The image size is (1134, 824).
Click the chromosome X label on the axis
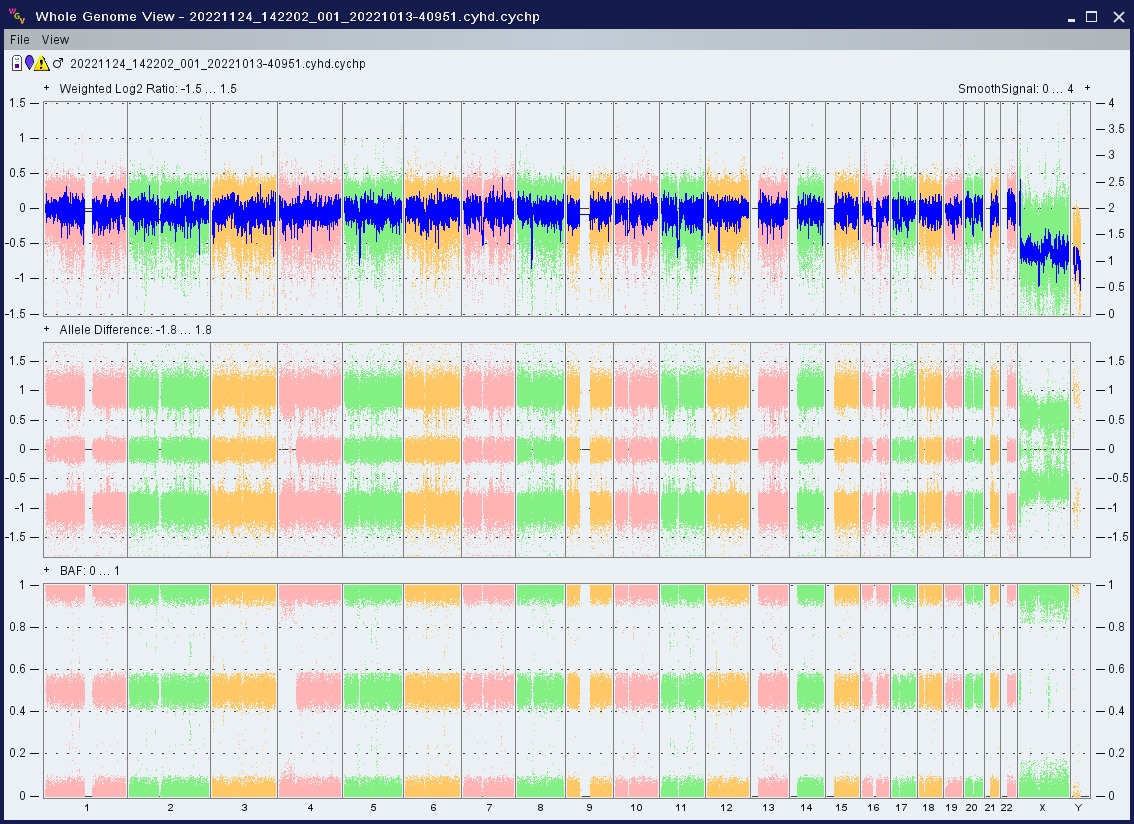click(x=1042, y=807)
